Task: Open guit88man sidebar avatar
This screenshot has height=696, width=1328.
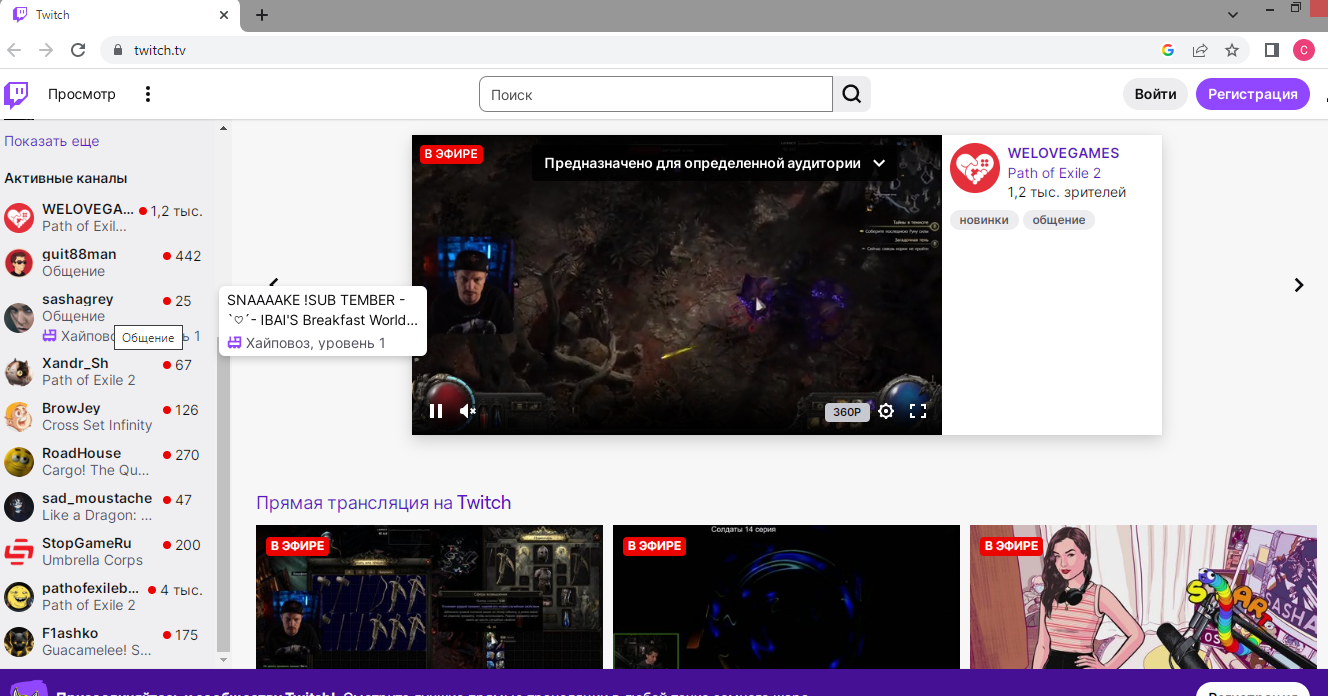Action: (x=19, y=263)
